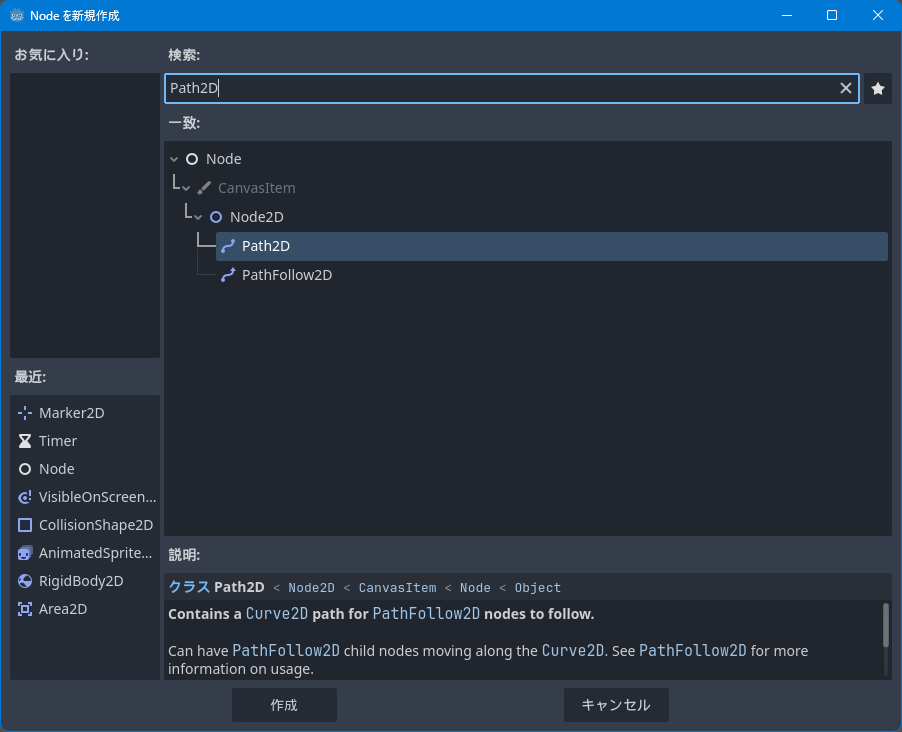Screen dimensions: 902x732
Task: Minimize the Node creation dialog
Action: [x=787, y=16]
